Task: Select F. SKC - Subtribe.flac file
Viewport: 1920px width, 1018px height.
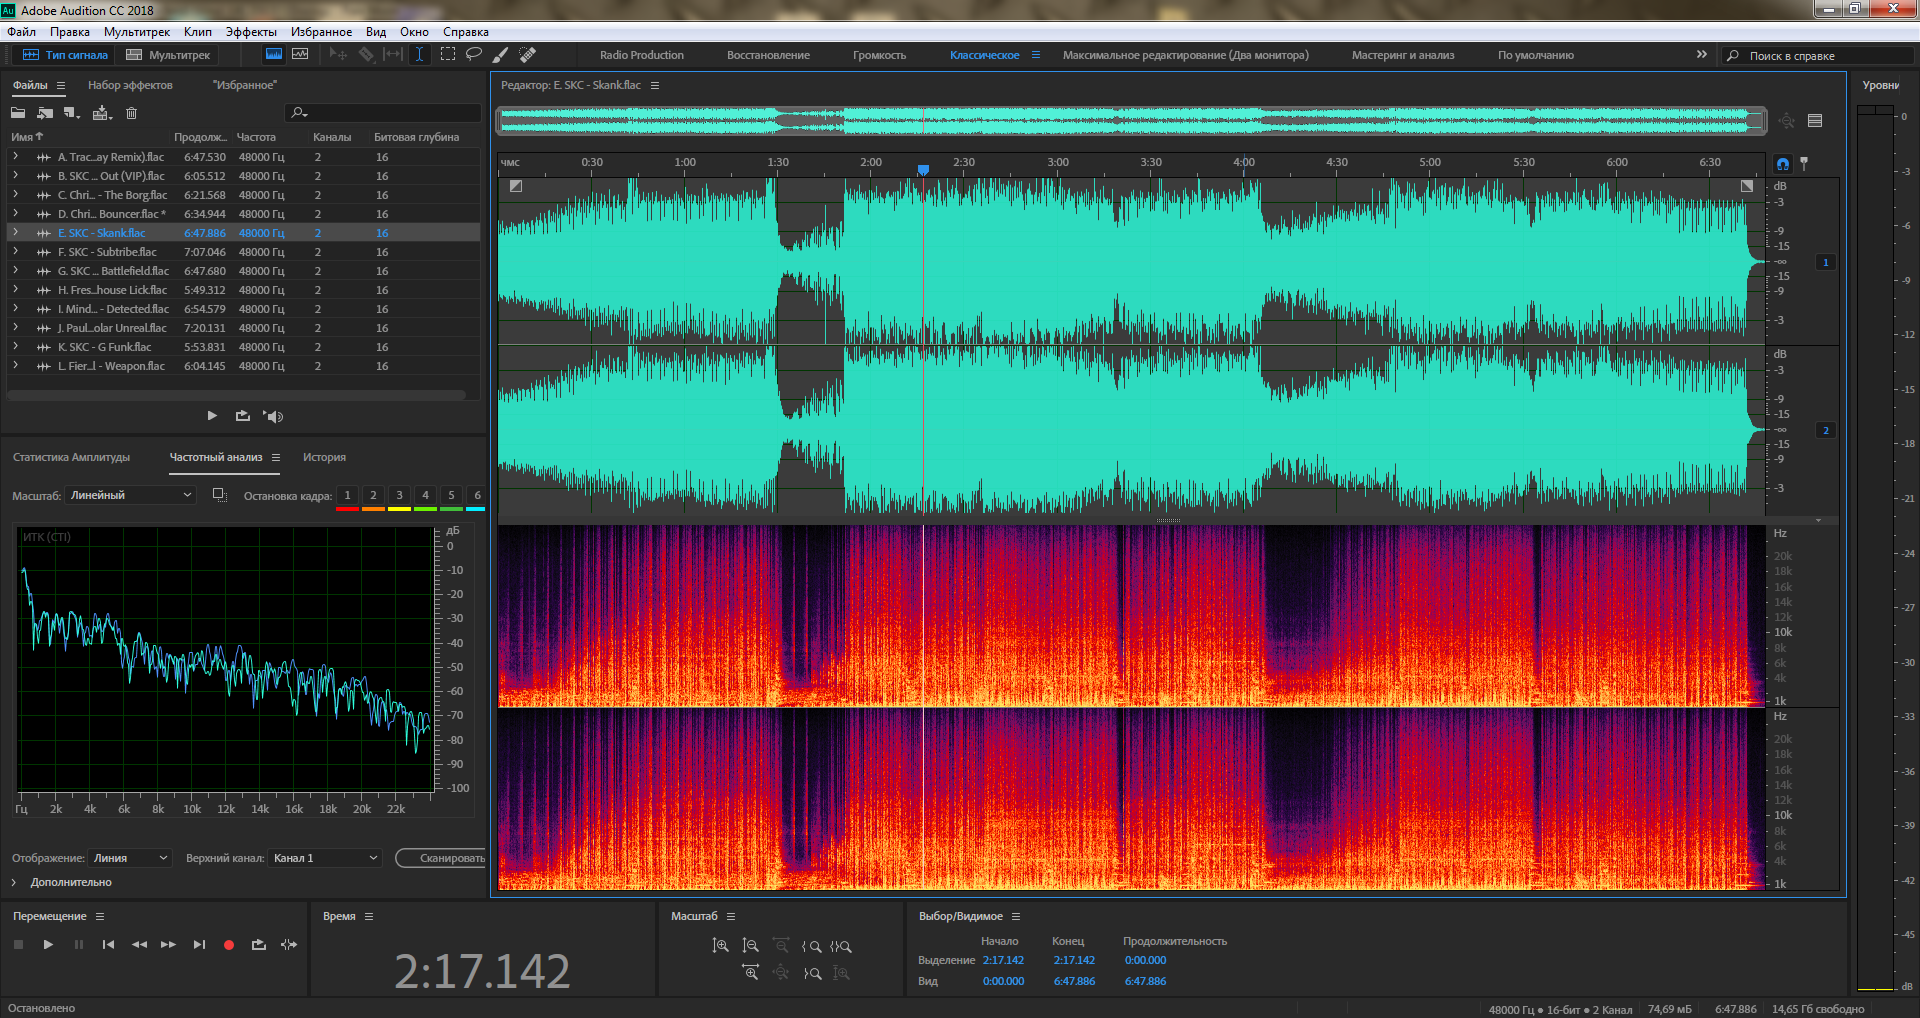Action: (107, 252)
